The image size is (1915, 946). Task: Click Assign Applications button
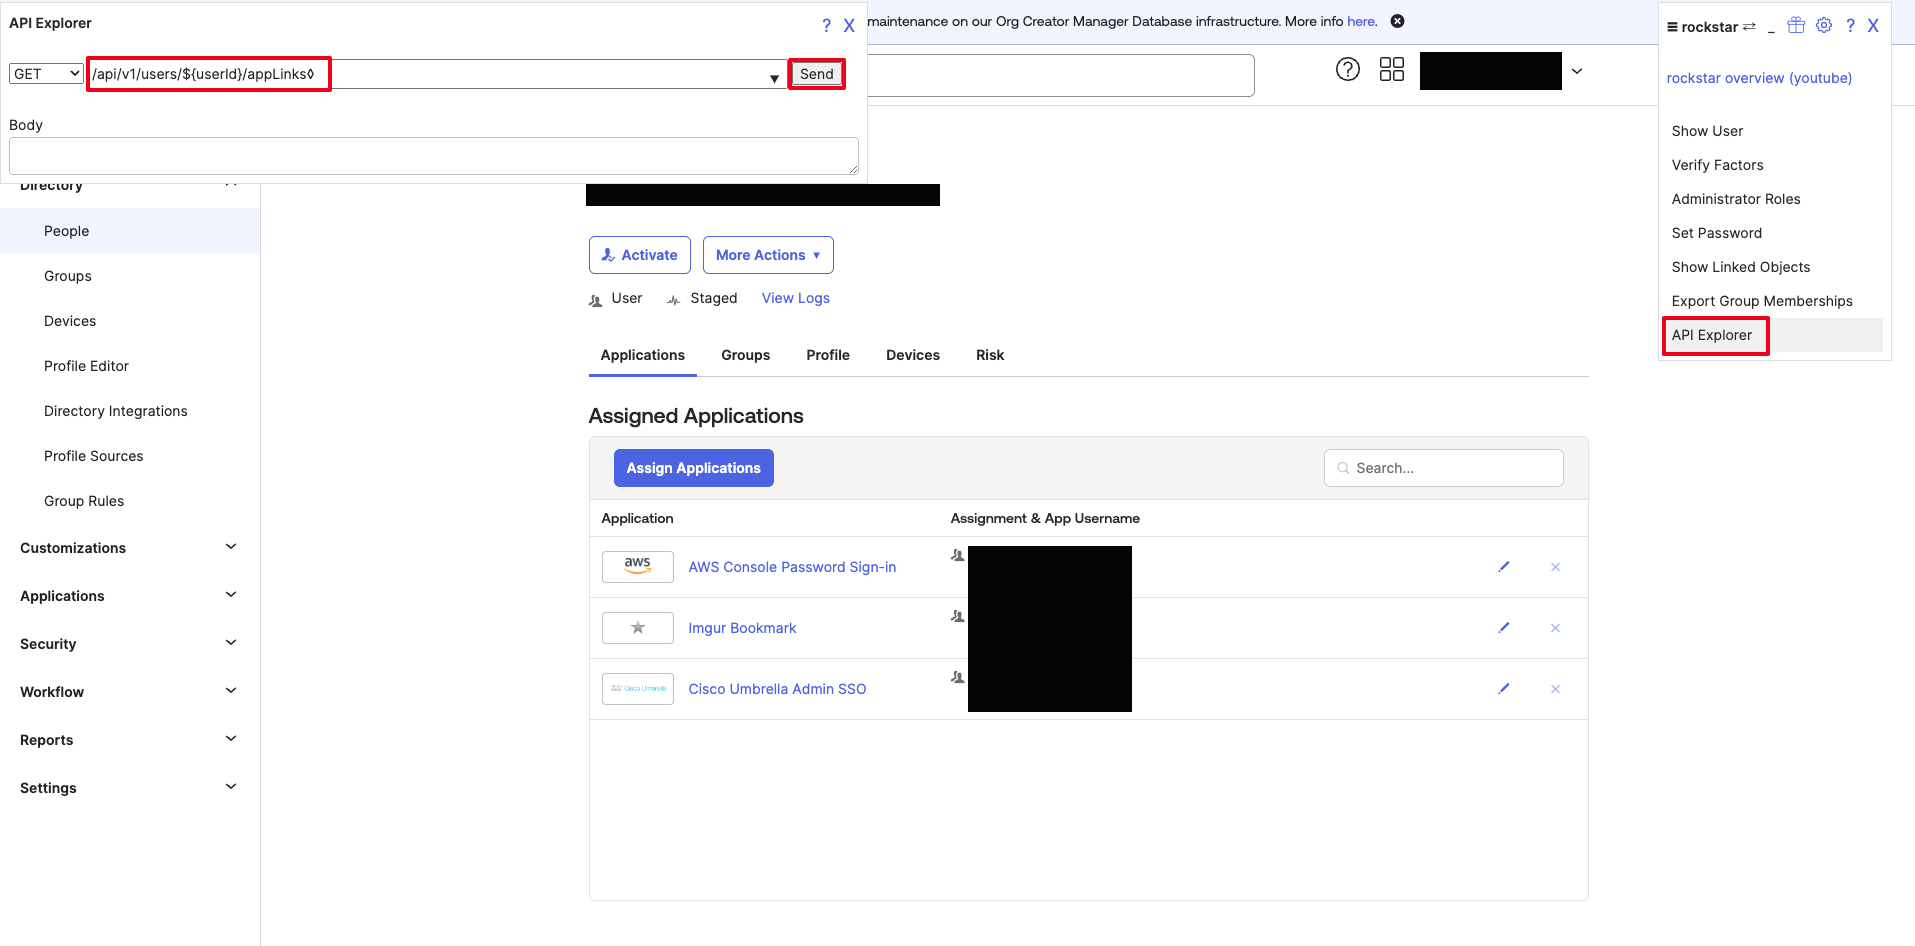point(694,468)
